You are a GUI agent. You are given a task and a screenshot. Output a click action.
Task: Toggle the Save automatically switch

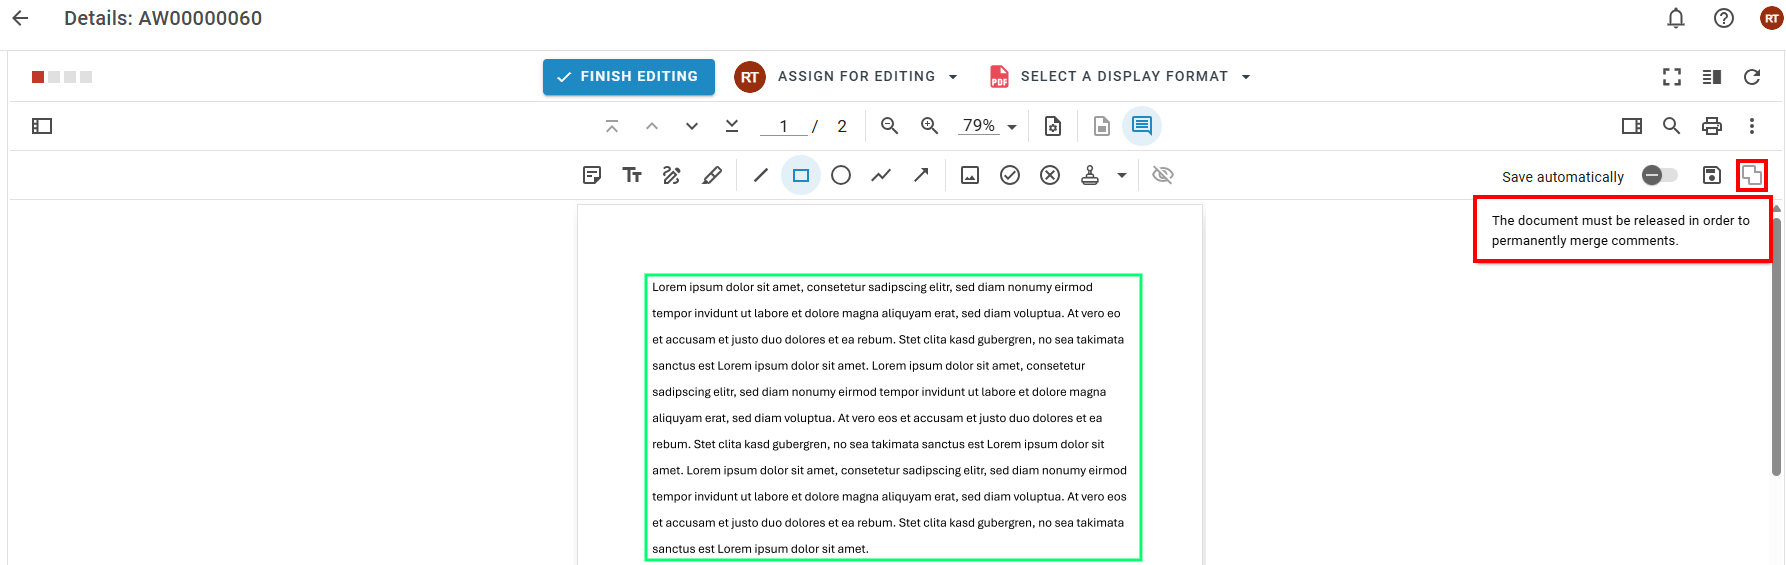[x=1659, y=176]
